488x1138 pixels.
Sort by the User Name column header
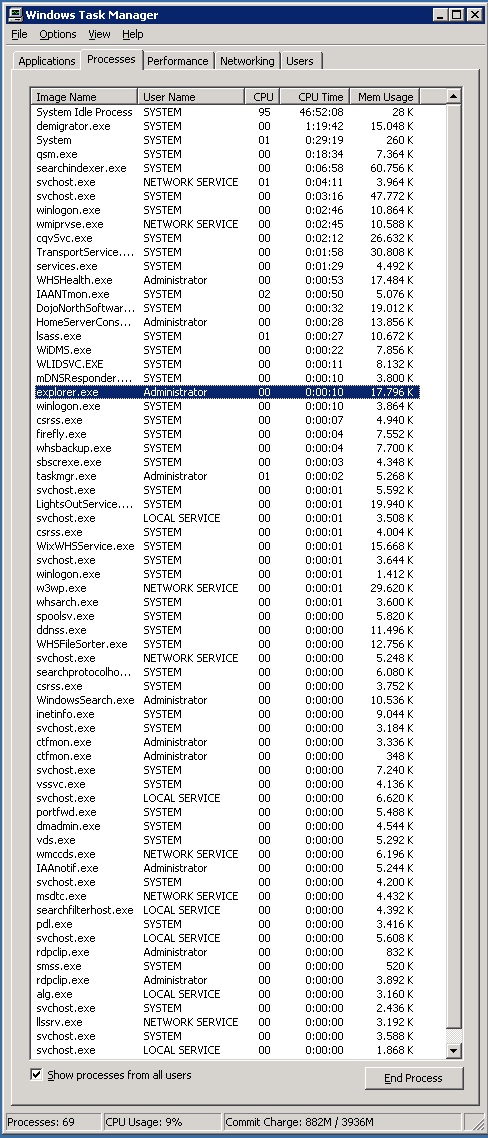tap(189, 97)
